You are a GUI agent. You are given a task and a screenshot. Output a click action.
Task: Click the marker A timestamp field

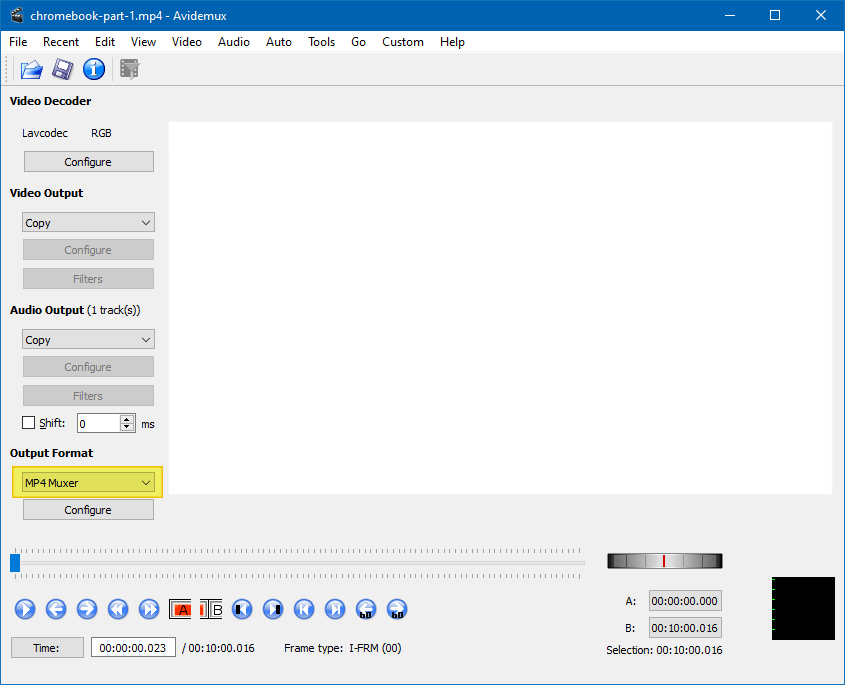685,601
